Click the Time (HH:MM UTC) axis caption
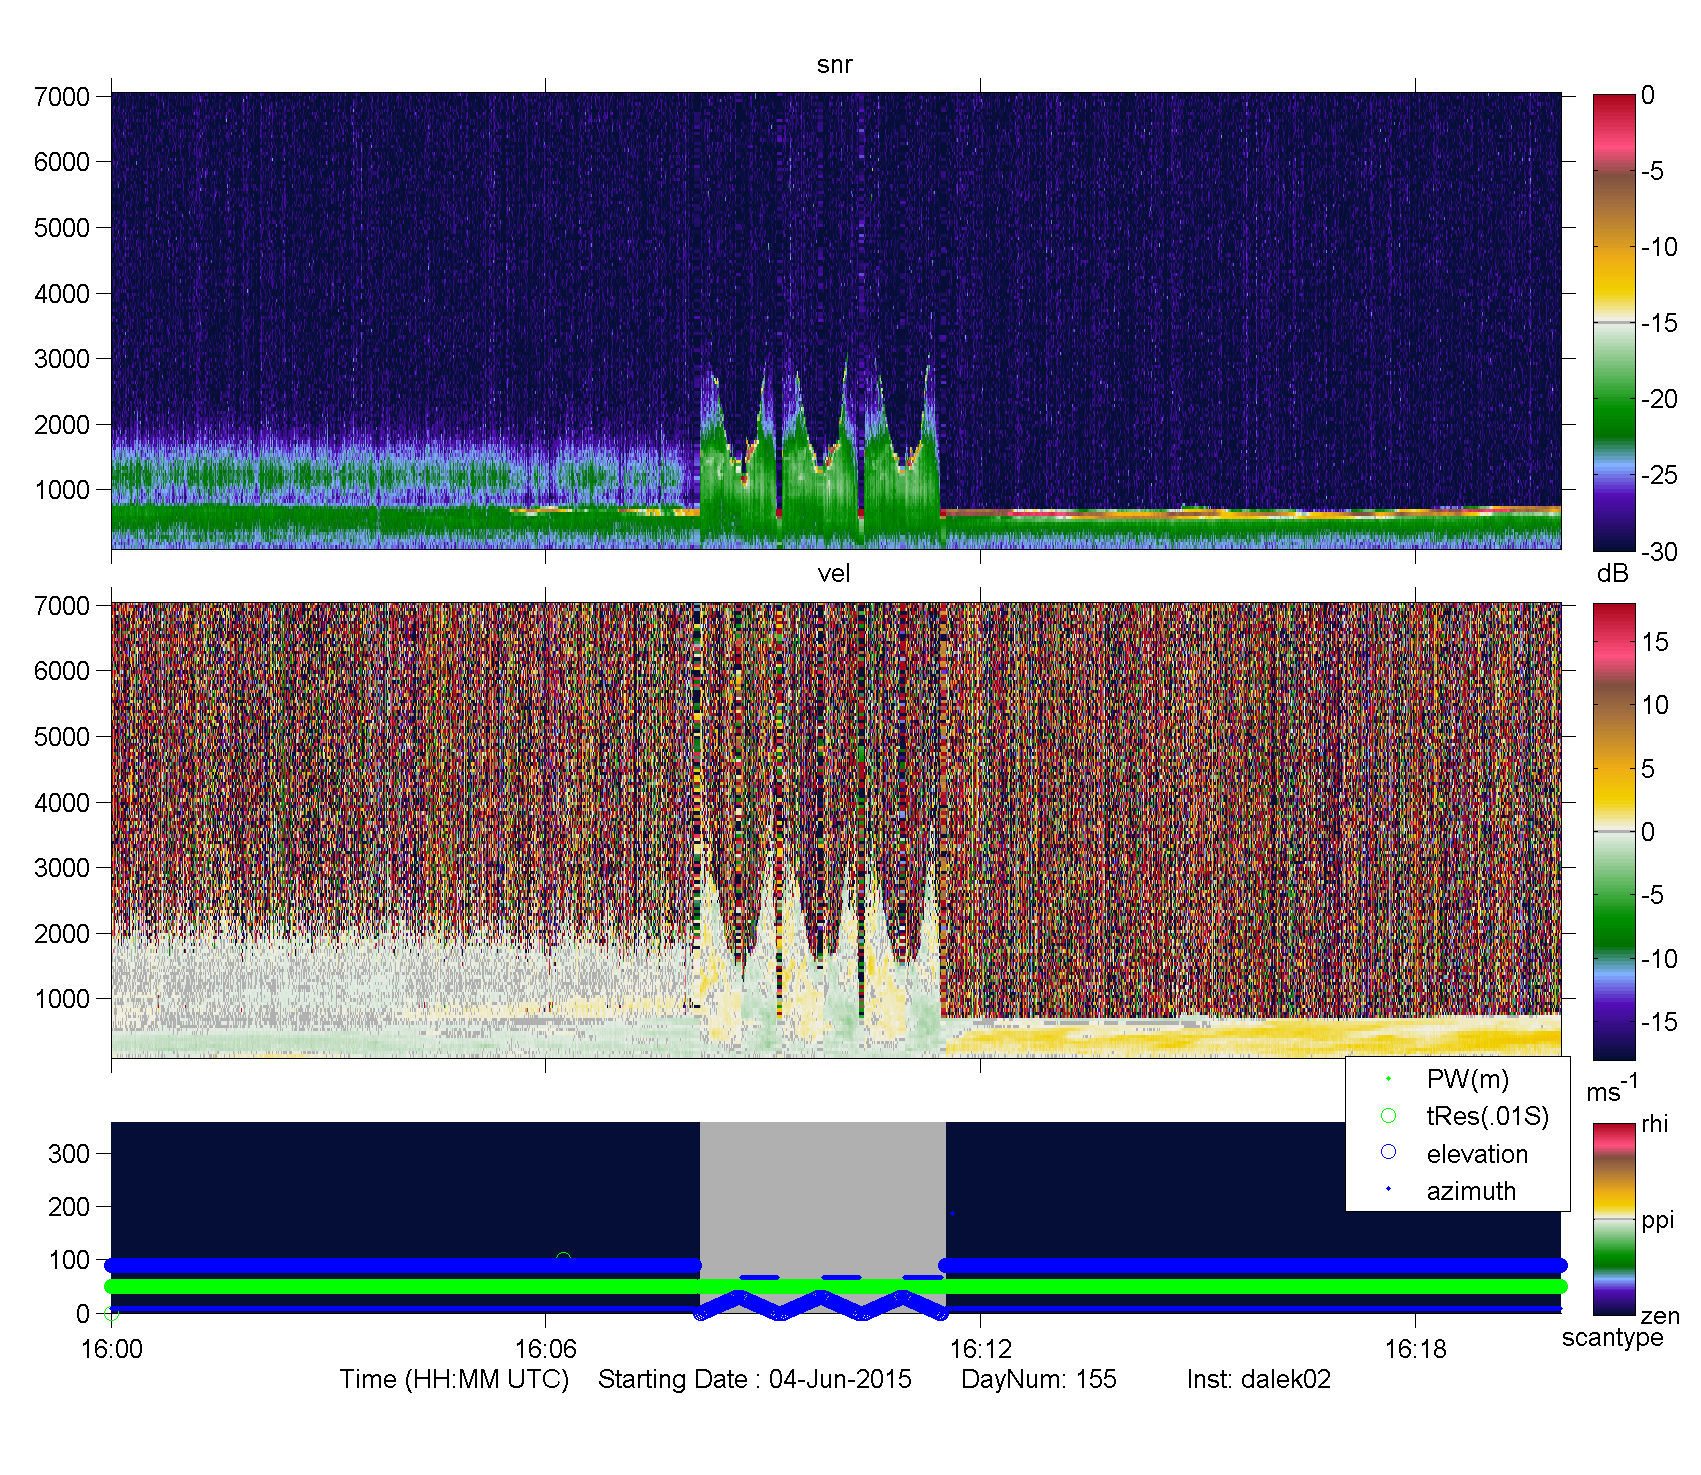Image resolution: width=1701 pixels, height=1475 pixels. tap(454, 1380)
